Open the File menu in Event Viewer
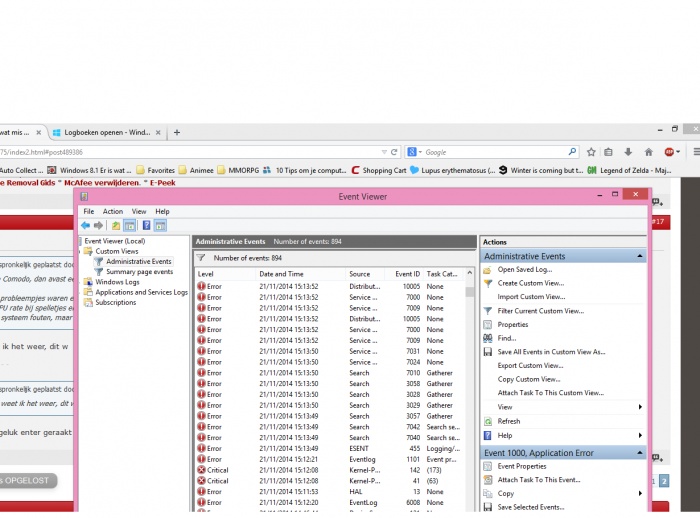Screen dimensions: 700x518 point(89,211)
